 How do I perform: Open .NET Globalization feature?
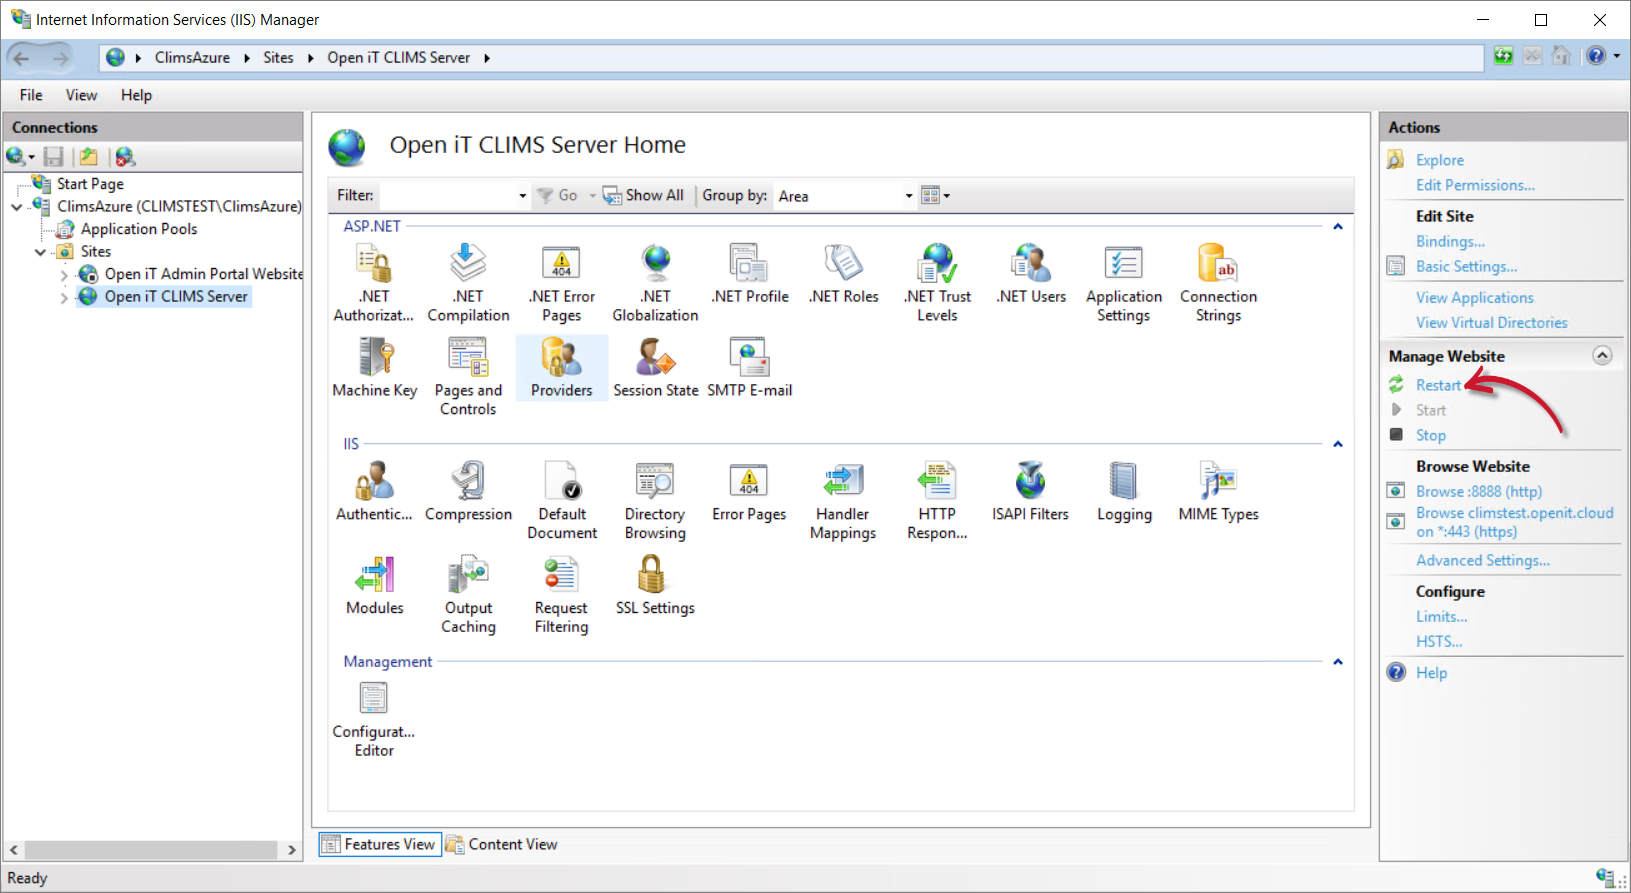pos(655,283)
